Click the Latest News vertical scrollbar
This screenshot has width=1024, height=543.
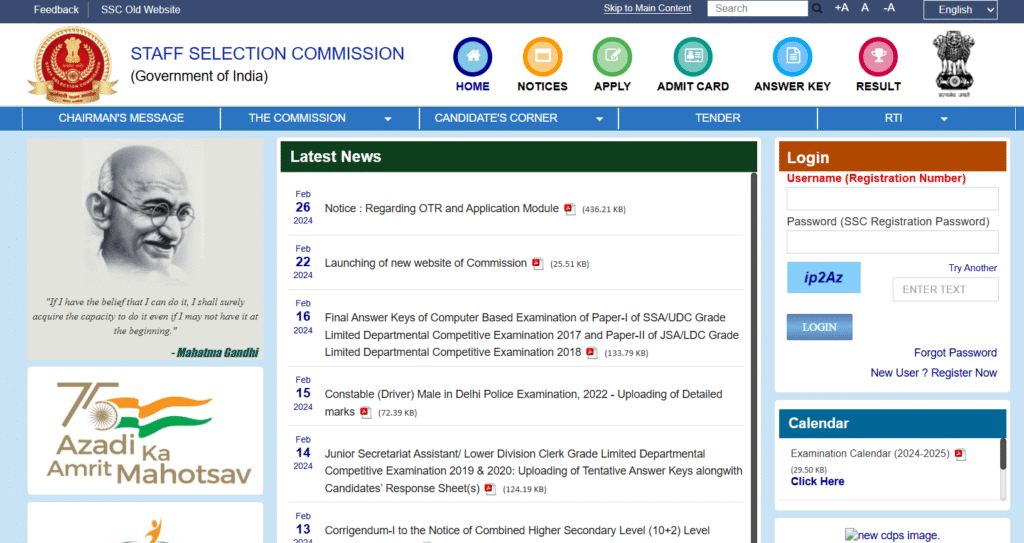point(754,357)
